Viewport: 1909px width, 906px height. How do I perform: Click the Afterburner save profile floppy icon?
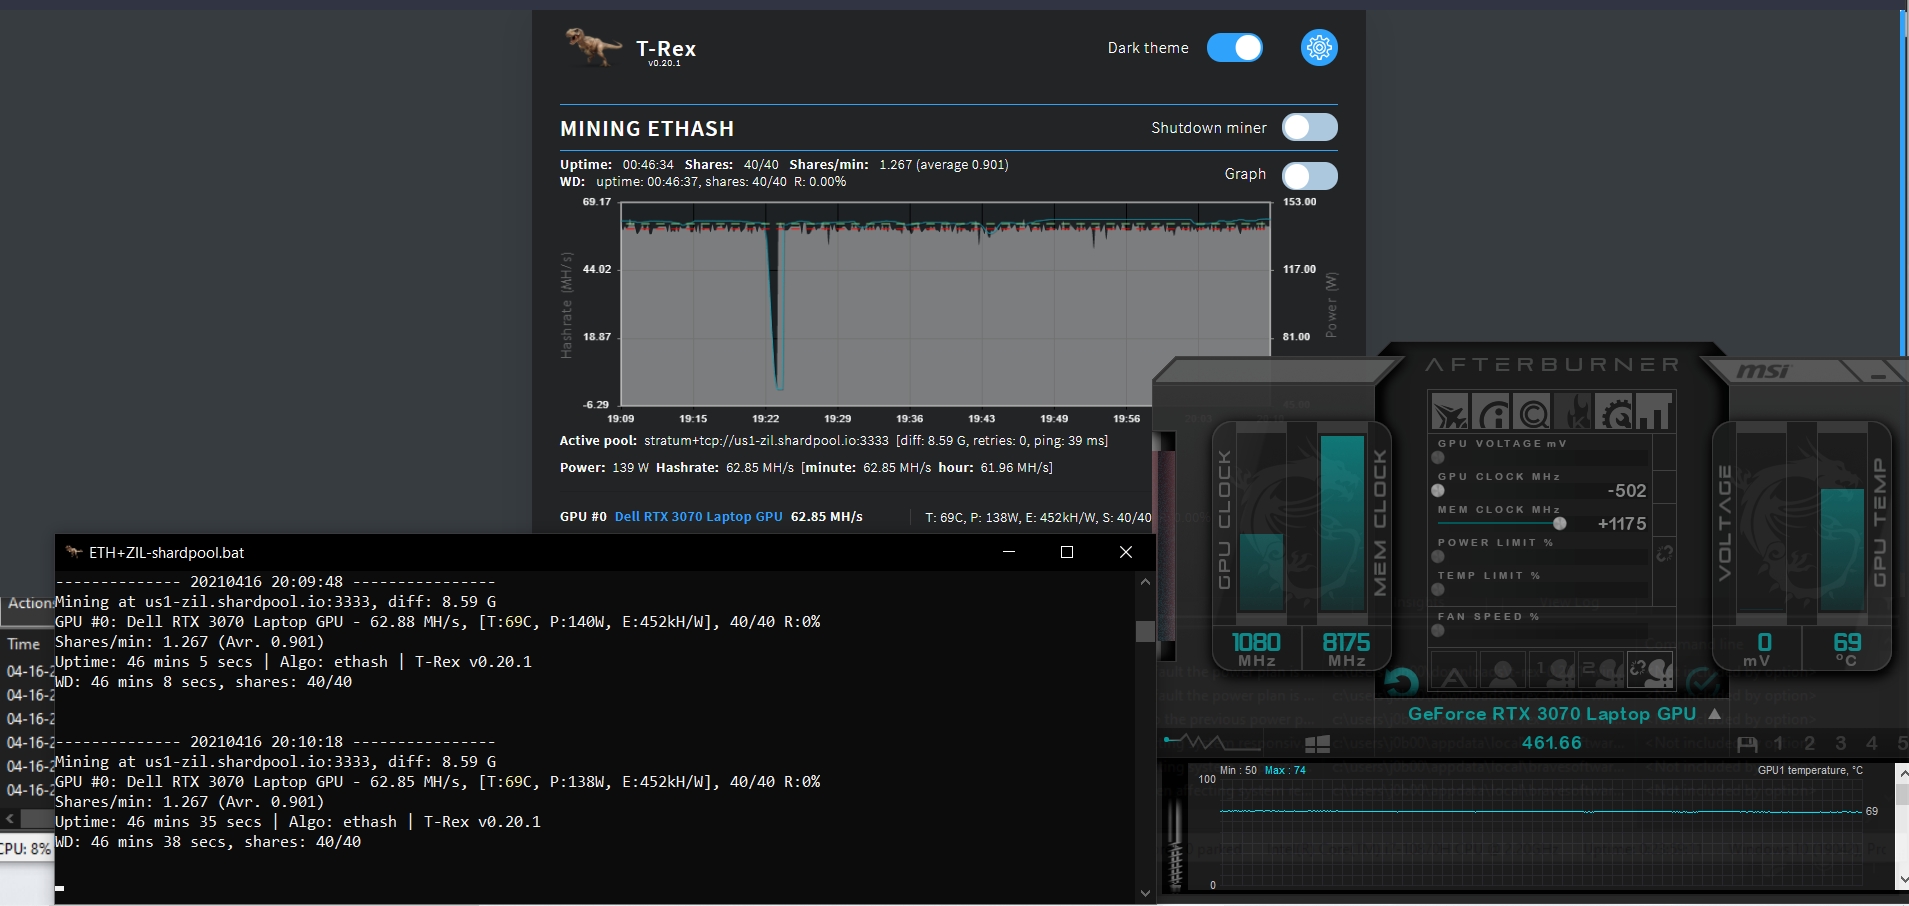tap(1747, 744)
